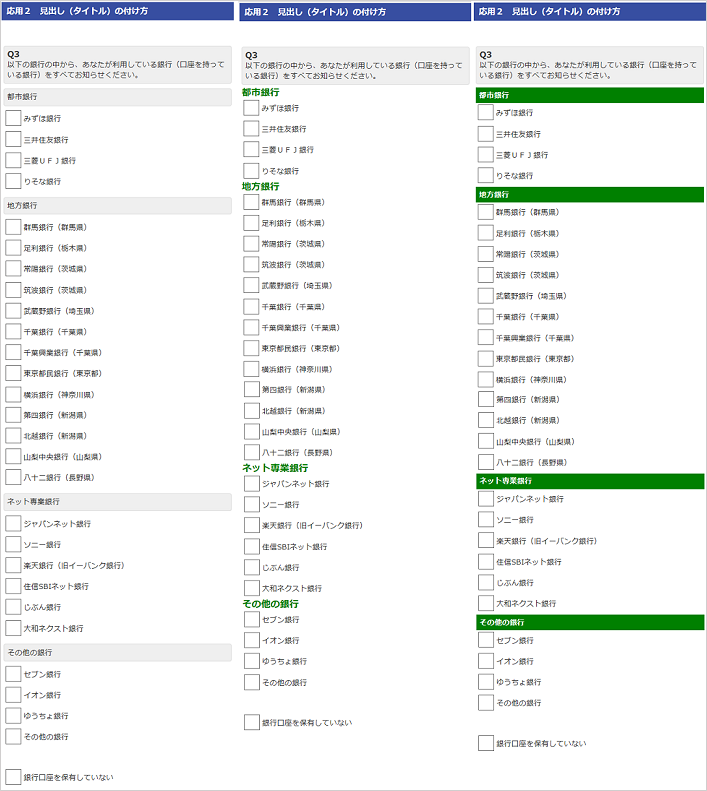
Task: Check 八十二銀行（長野県） in the green-bar-heading form
Action: pyautogui.click(x=486, y=462)
